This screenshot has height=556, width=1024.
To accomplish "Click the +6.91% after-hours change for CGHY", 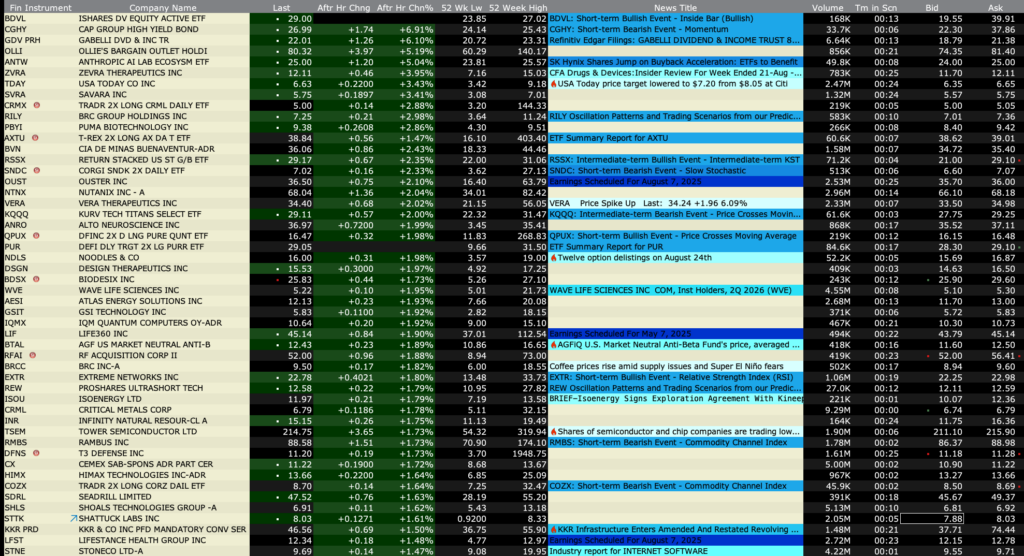I will 415,29.
